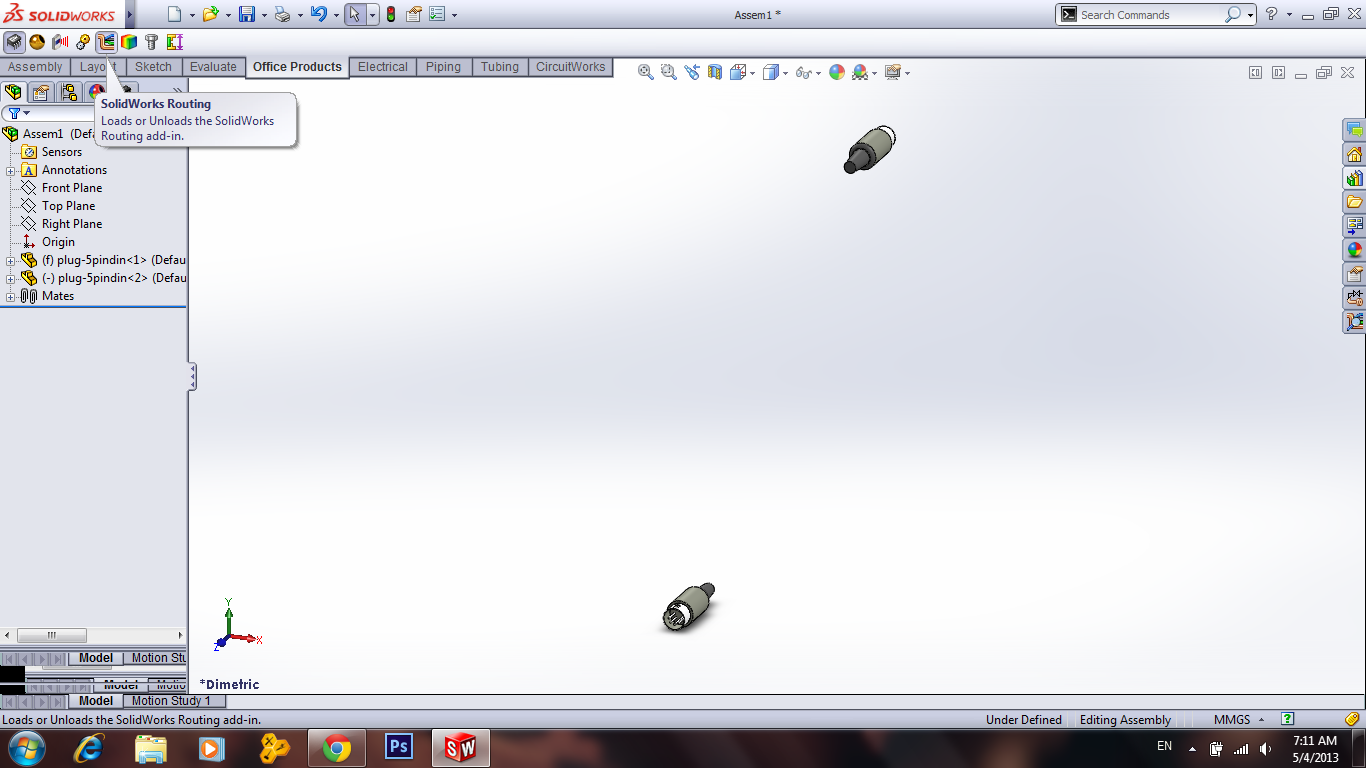Viewport: 1366px width, 768px height.
Task: Open SolidWorks Resources in task pane
Action: (x=1355, y=154)
